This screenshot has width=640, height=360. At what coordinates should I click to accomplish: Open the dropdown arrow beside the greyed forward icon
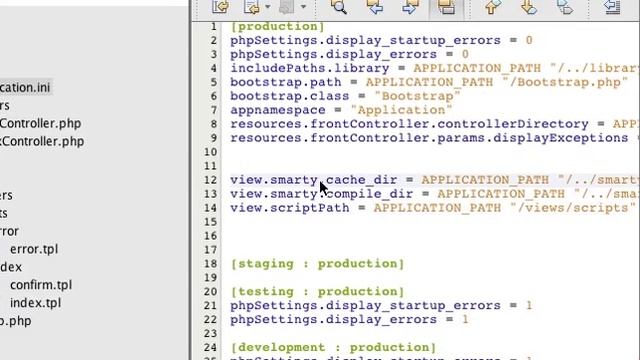[x=303, y=7]
